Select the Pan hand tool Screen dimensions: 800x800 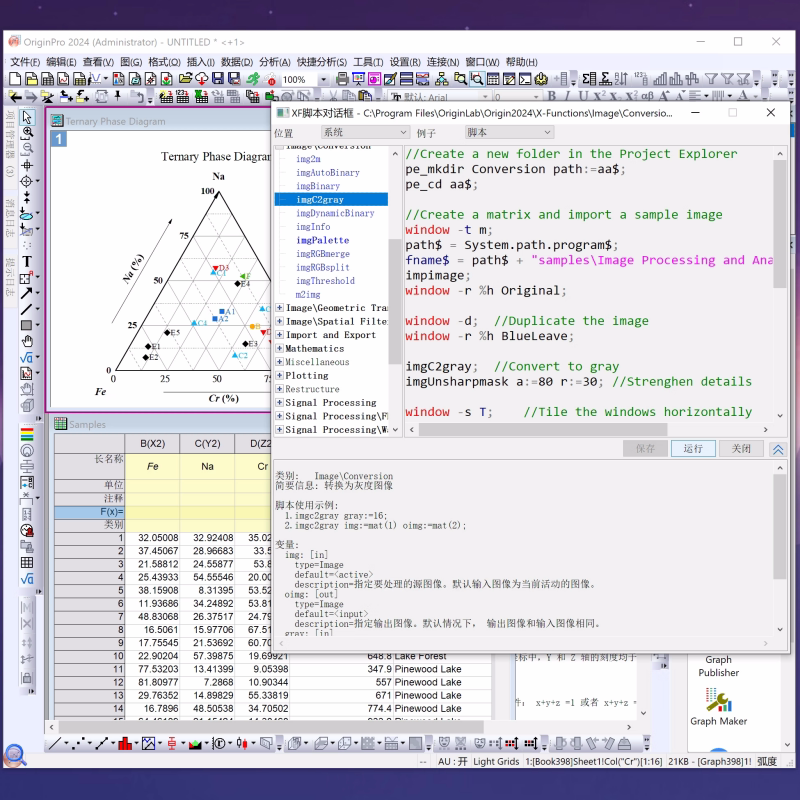(27, 341)
